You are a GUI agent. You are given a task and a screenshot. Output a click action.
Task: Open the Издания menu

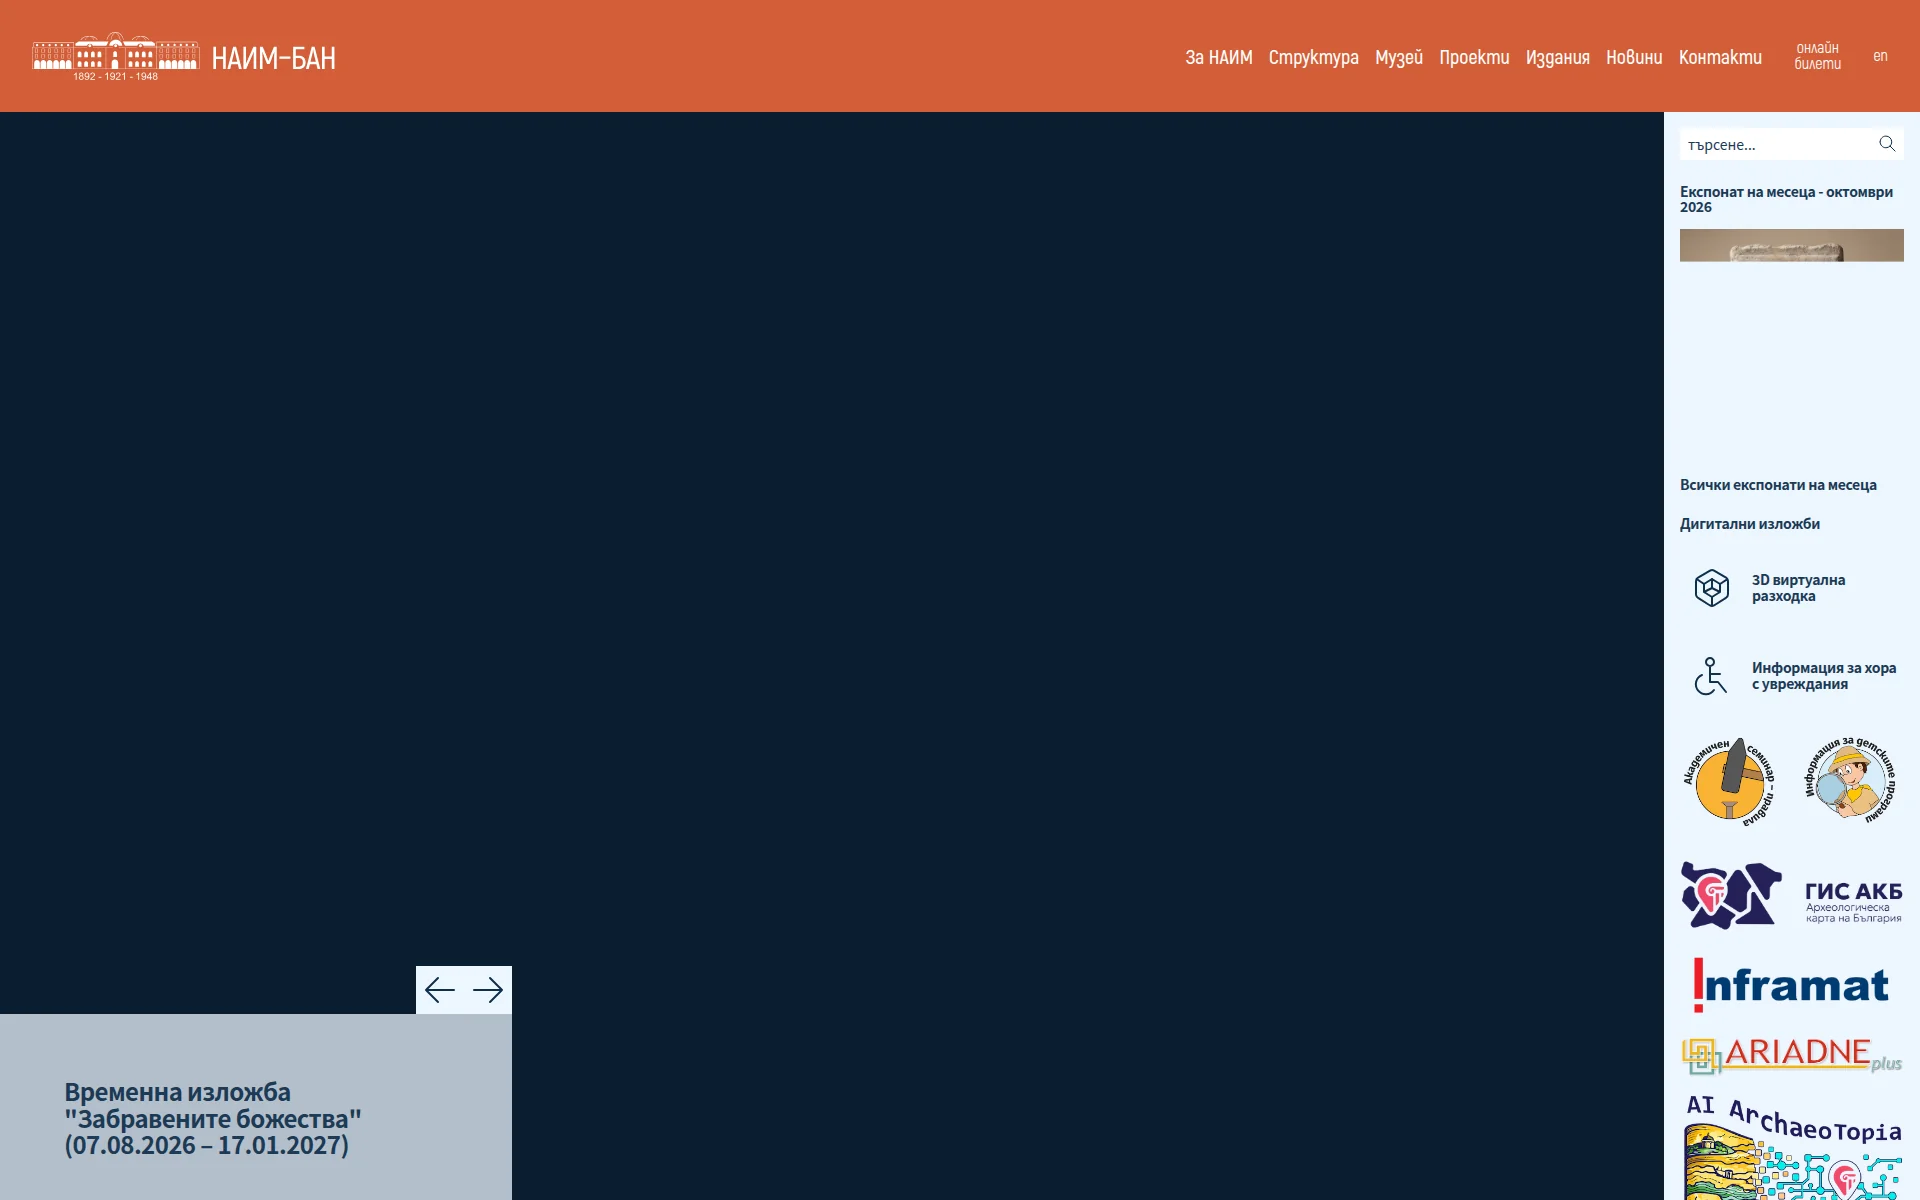point(1558,57)
